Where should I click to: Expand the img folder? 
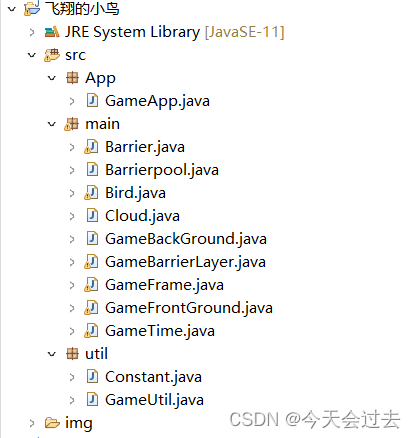click(x=32, y=423)
